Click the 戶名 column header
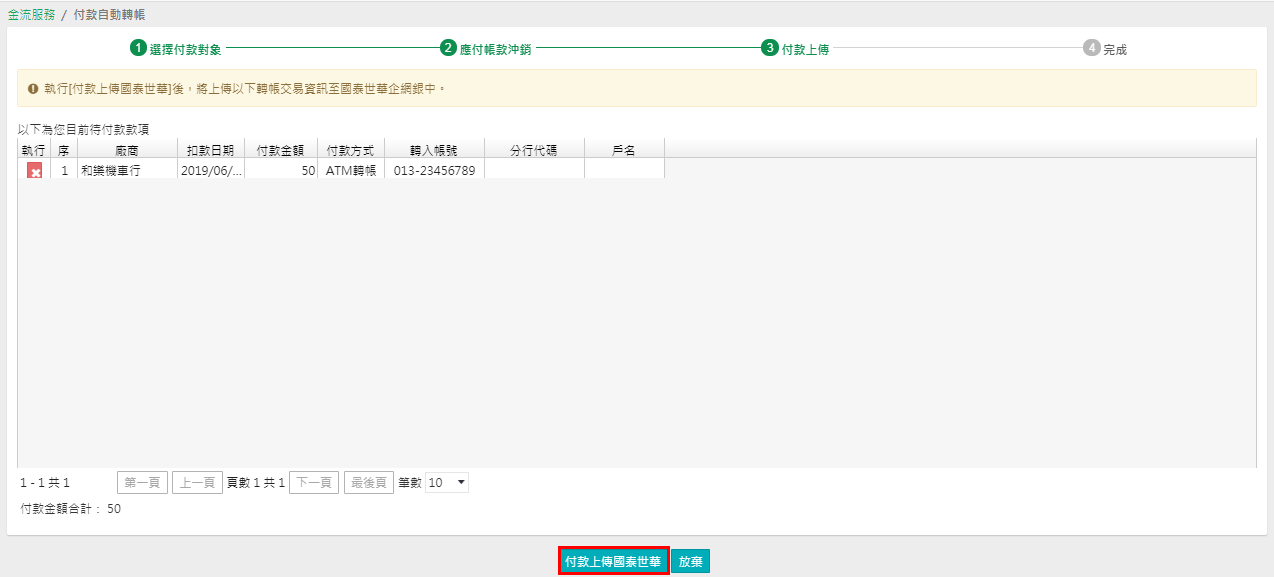This screenshot has height=577, width=1274. click(624, 149)
